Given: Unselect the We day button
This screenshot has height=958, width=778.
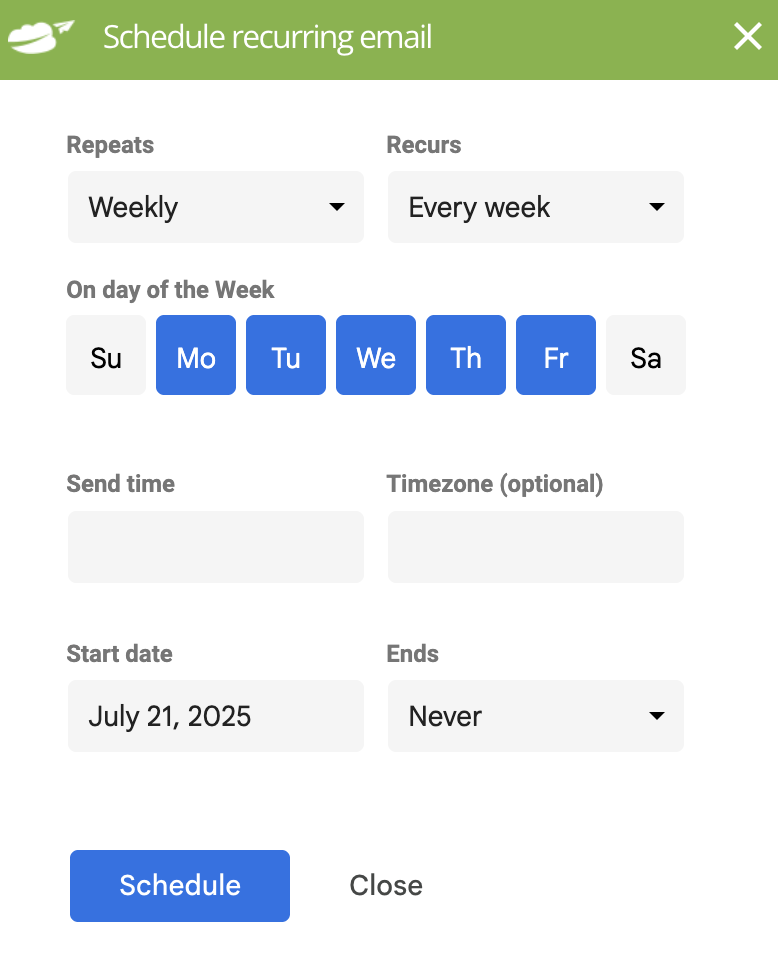Looking at the screenshot, I should (376, 355).
